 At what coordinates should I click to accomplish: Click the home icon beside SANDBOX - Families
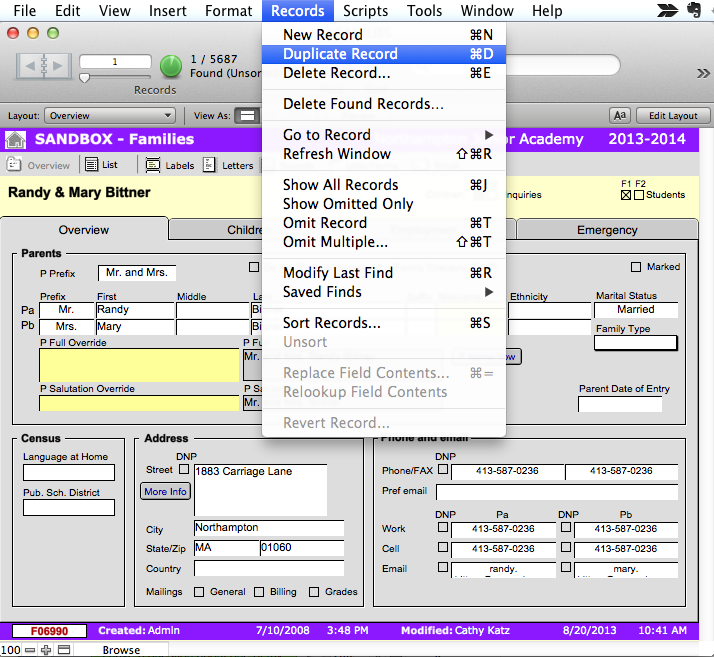click(x=15, y=140)
